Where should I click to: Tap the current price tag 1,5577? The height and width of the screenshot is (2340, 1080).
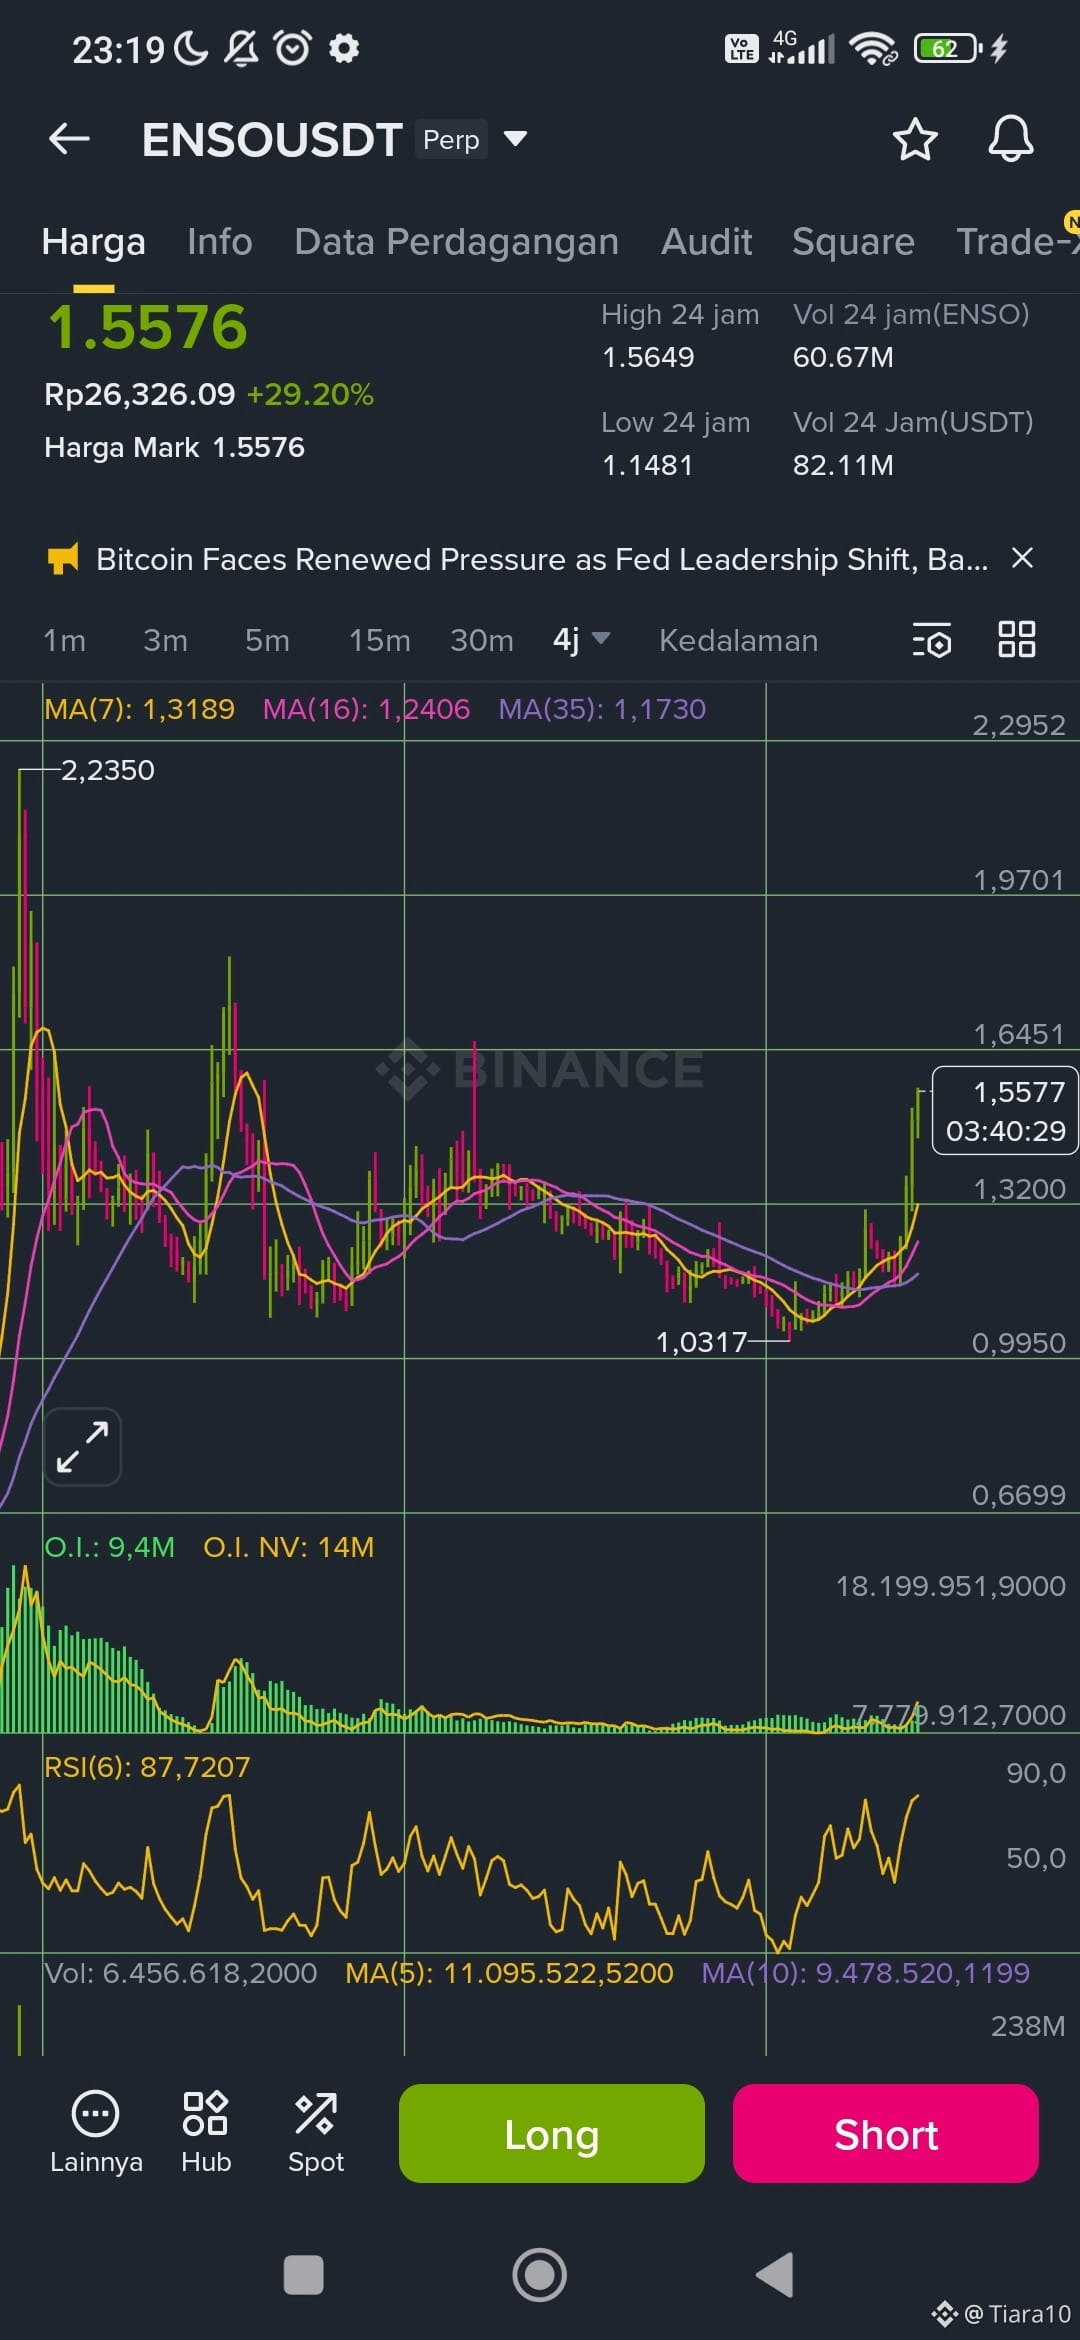(x=1005, y=1111)
